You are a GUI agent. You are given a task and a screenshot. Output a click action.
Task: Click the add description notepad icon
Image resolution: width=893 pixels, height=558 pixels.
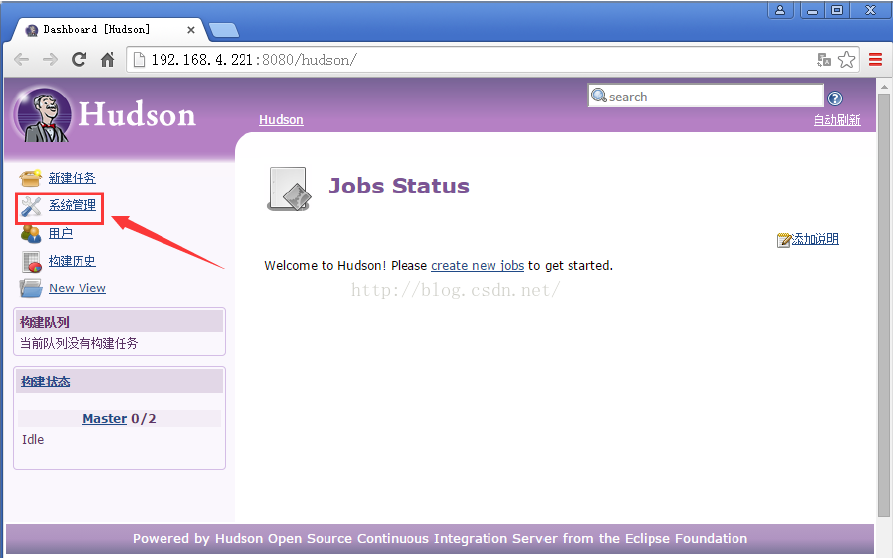point(784,240)
